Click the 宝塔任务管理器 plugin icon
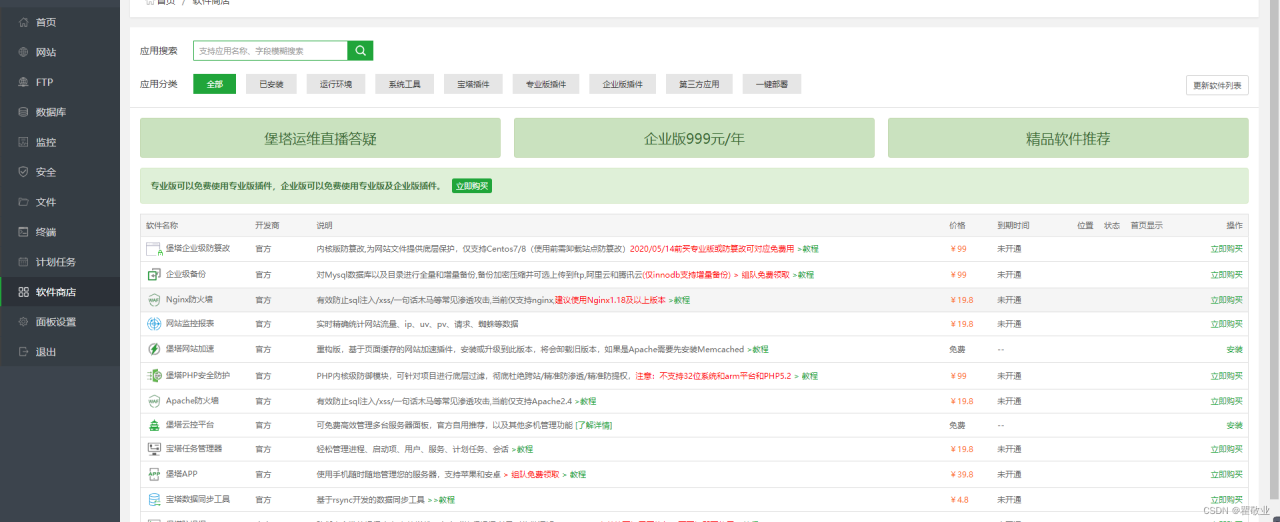This screenshot has width=1280, height=522. pyautogui.click(x=154, y=449)
